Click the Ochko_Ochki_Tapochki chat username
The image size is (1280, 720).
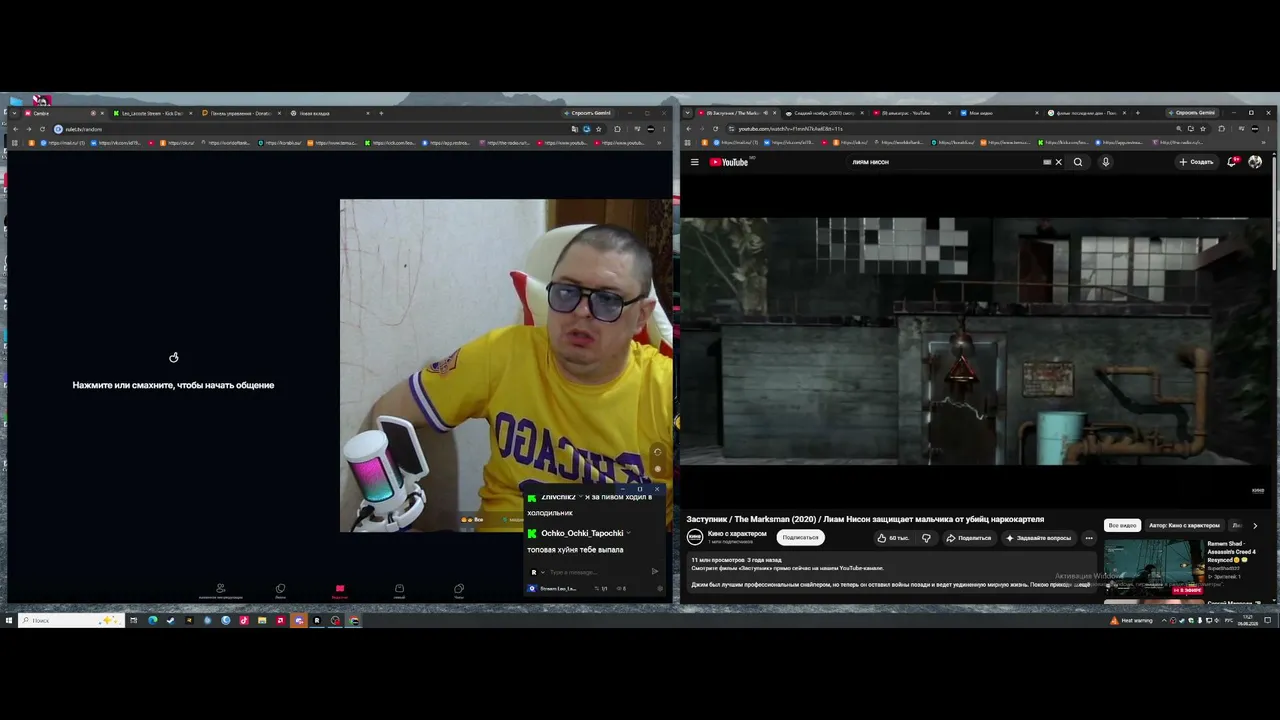[582, 533]
